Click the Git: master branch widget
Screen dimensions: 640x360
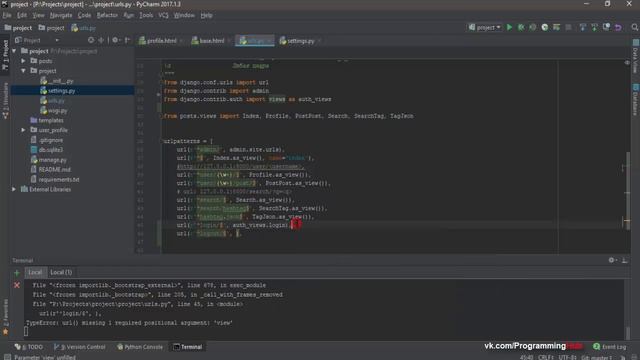[x=597, y=357]
